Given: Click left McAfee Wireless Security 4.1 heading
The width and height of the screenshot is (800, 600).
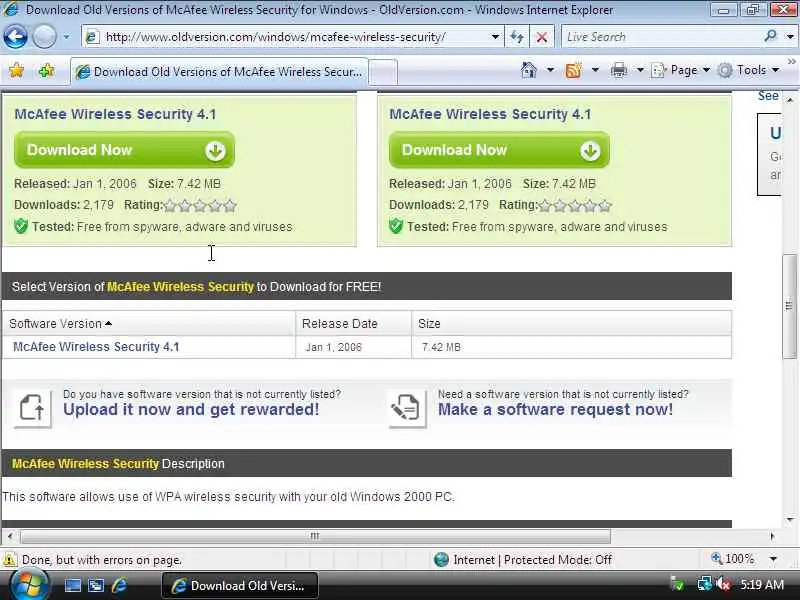Looking at the screenshot, I should coord(115,114).
